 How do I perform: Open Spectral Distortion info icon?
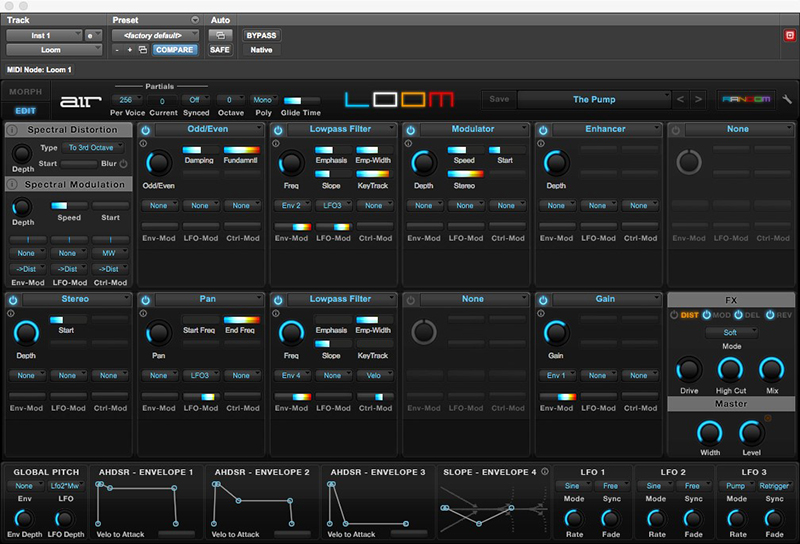[x=12, y=130]
